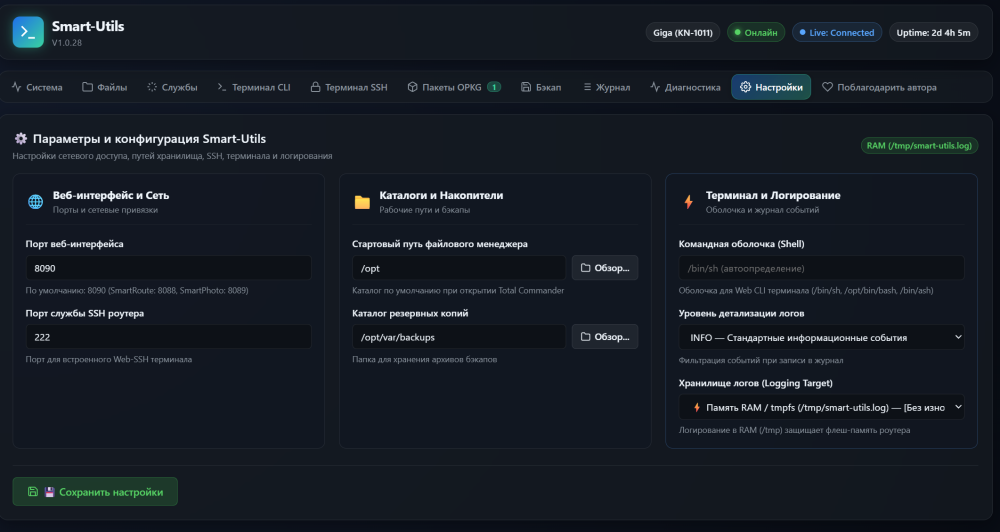Open the Бэкап tab
1000x532 pixels.
(541, 87)
